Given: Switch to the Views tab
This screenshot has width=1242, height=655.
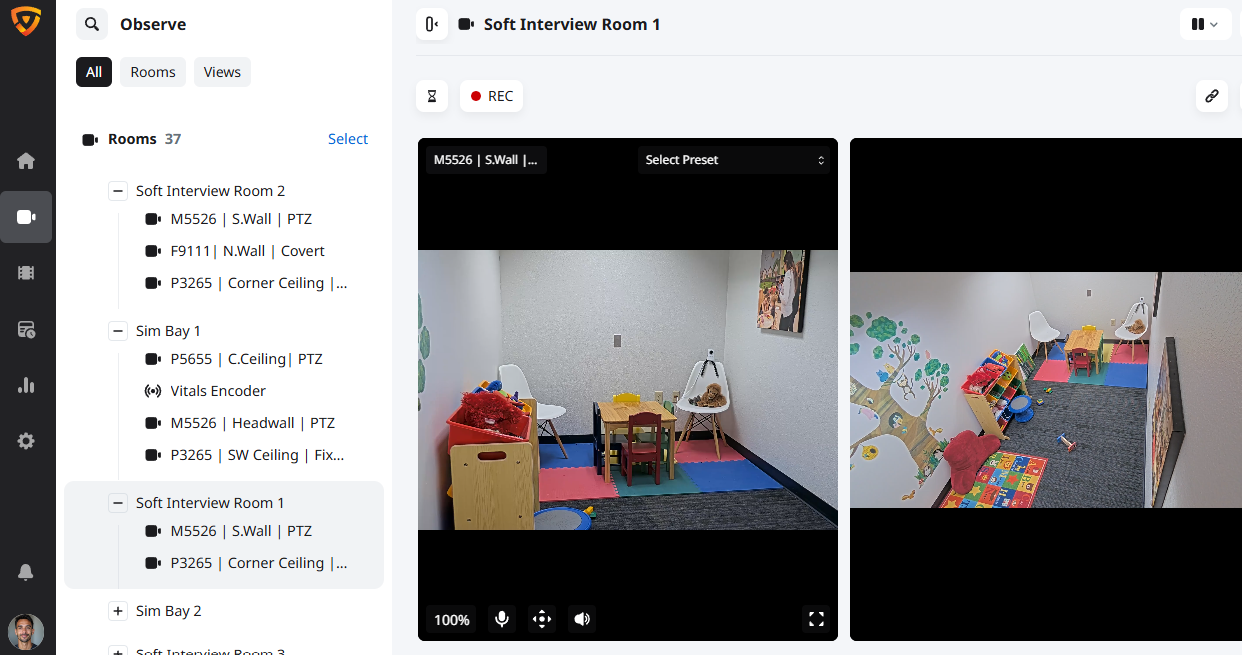Looking at the screenshot, I should pos(222,72).
